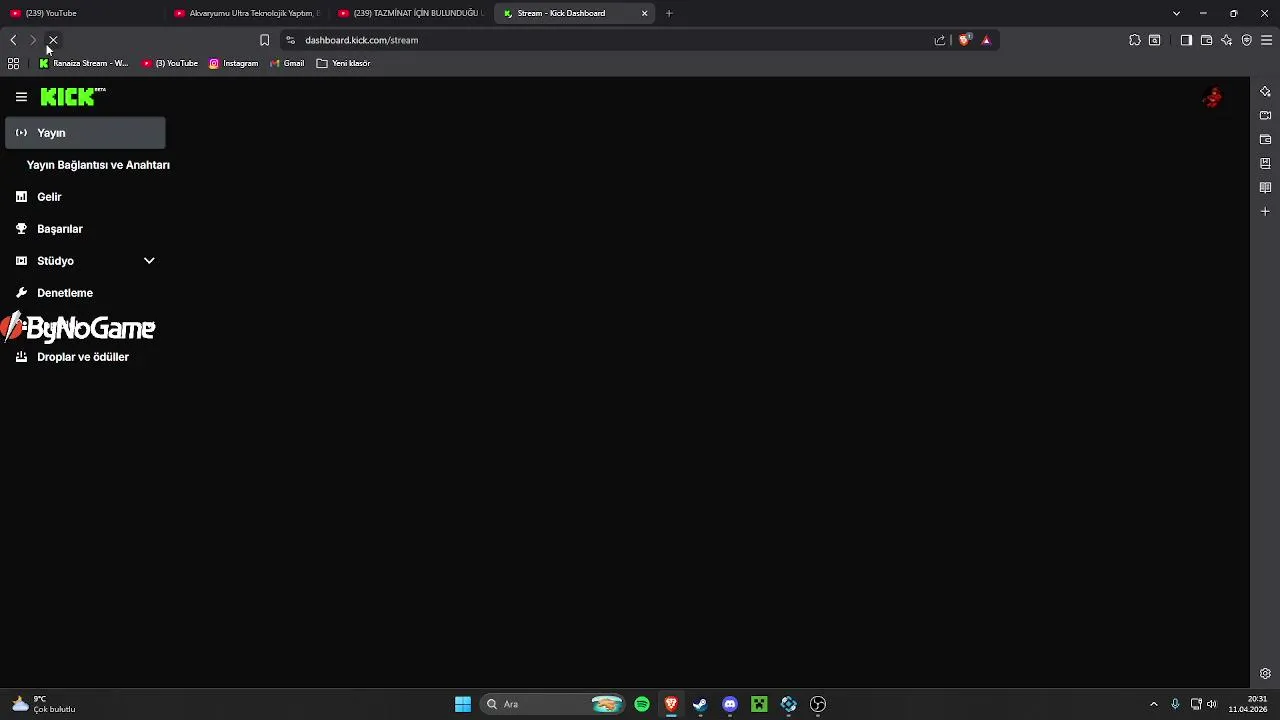The height and width of the screenshot is (720, 1280).
Task: Switch to Akvaryumu Ultra Teknolojik tab
Action: point(247,13)
